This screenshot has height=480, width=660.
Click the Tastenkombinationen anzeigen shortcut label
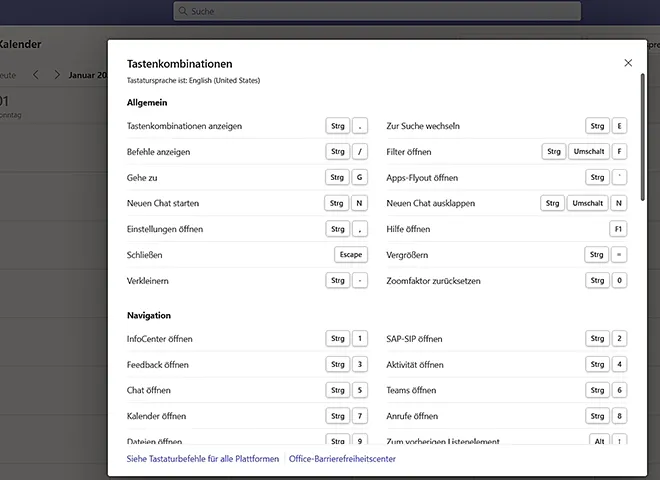click(184, 126)
